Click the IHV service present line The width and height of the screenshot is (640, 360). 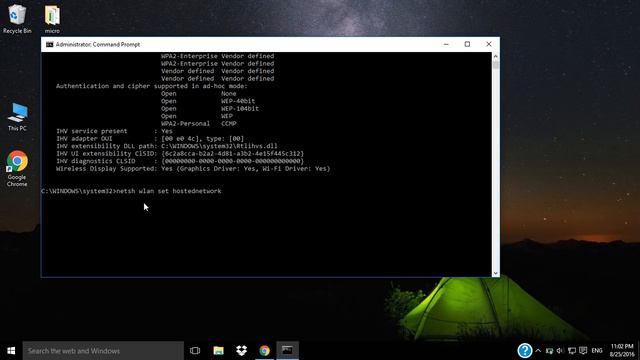click(x=114, y=131)
